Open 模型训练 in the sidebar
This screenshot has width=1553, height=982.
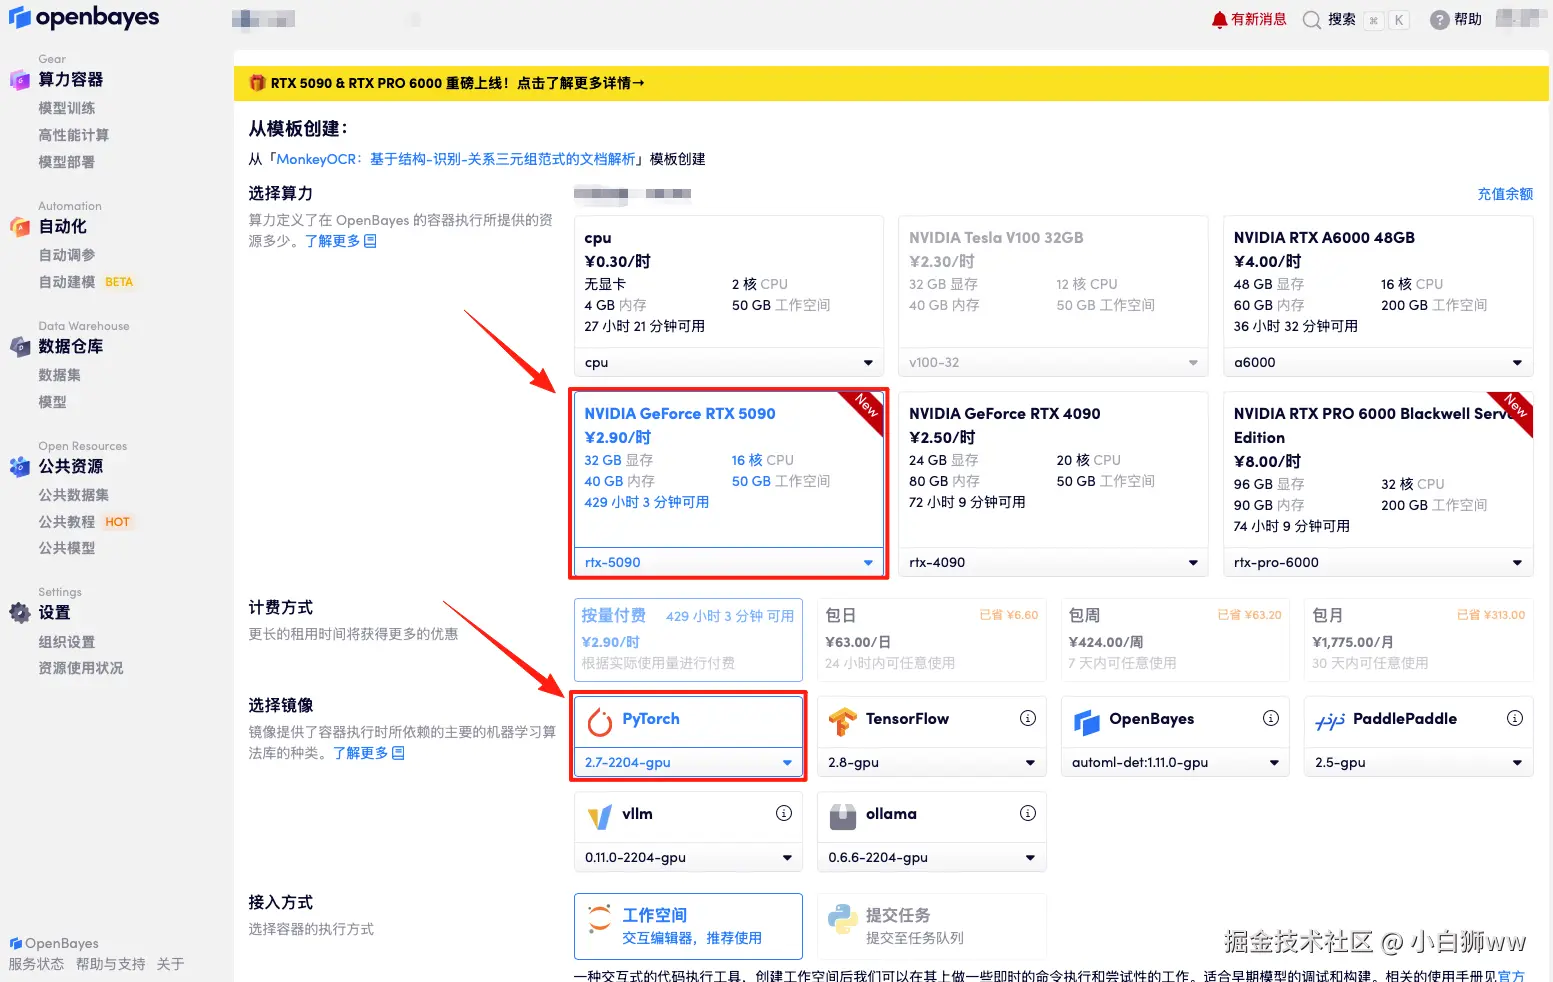pyautogui.click(x=67, y=108)
